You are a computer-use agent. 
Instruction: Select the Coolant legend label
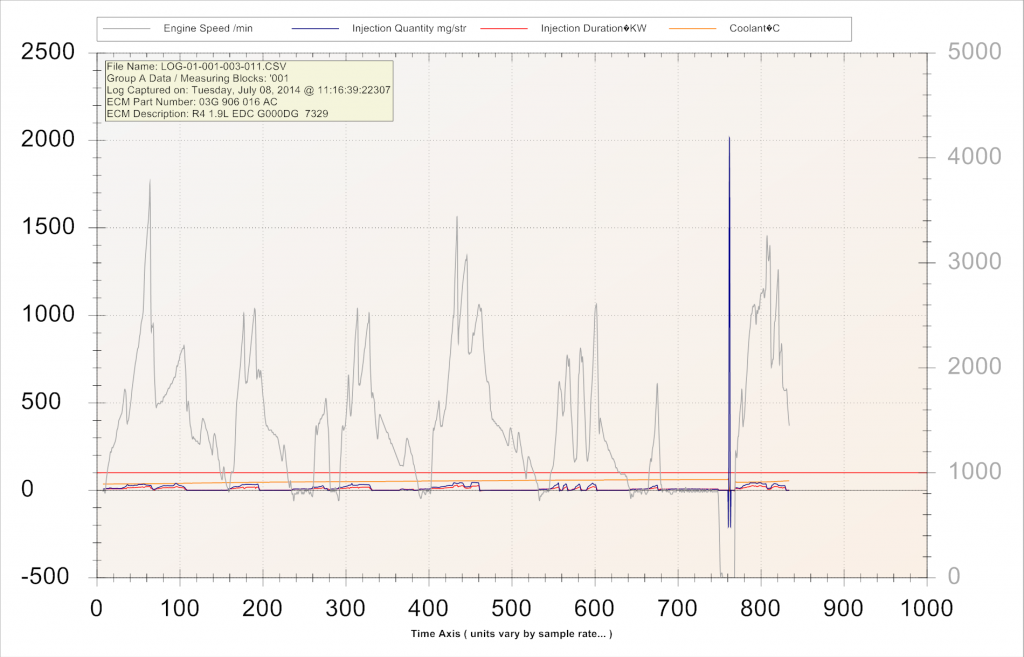click(x=756, y=28)
